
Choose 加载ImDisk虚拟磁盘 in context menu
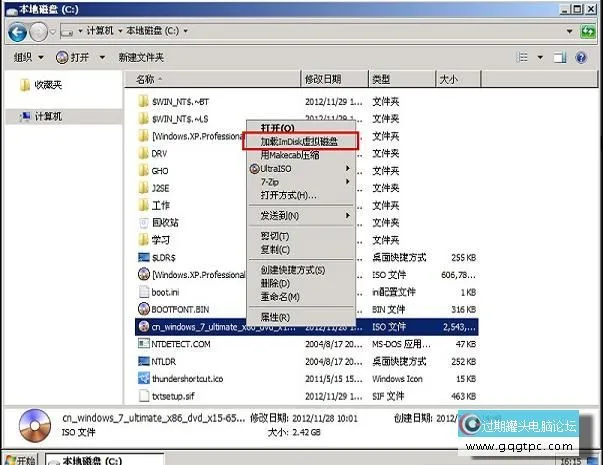pos(301,142)
